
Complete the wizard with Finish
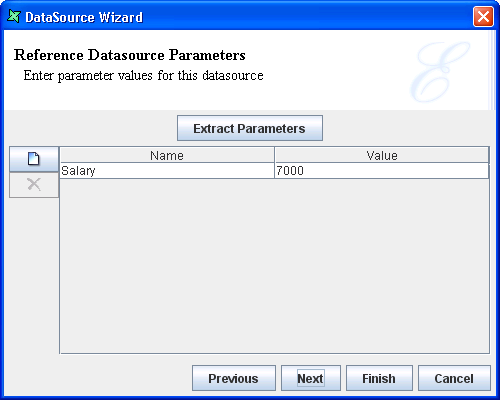(379, 378)
